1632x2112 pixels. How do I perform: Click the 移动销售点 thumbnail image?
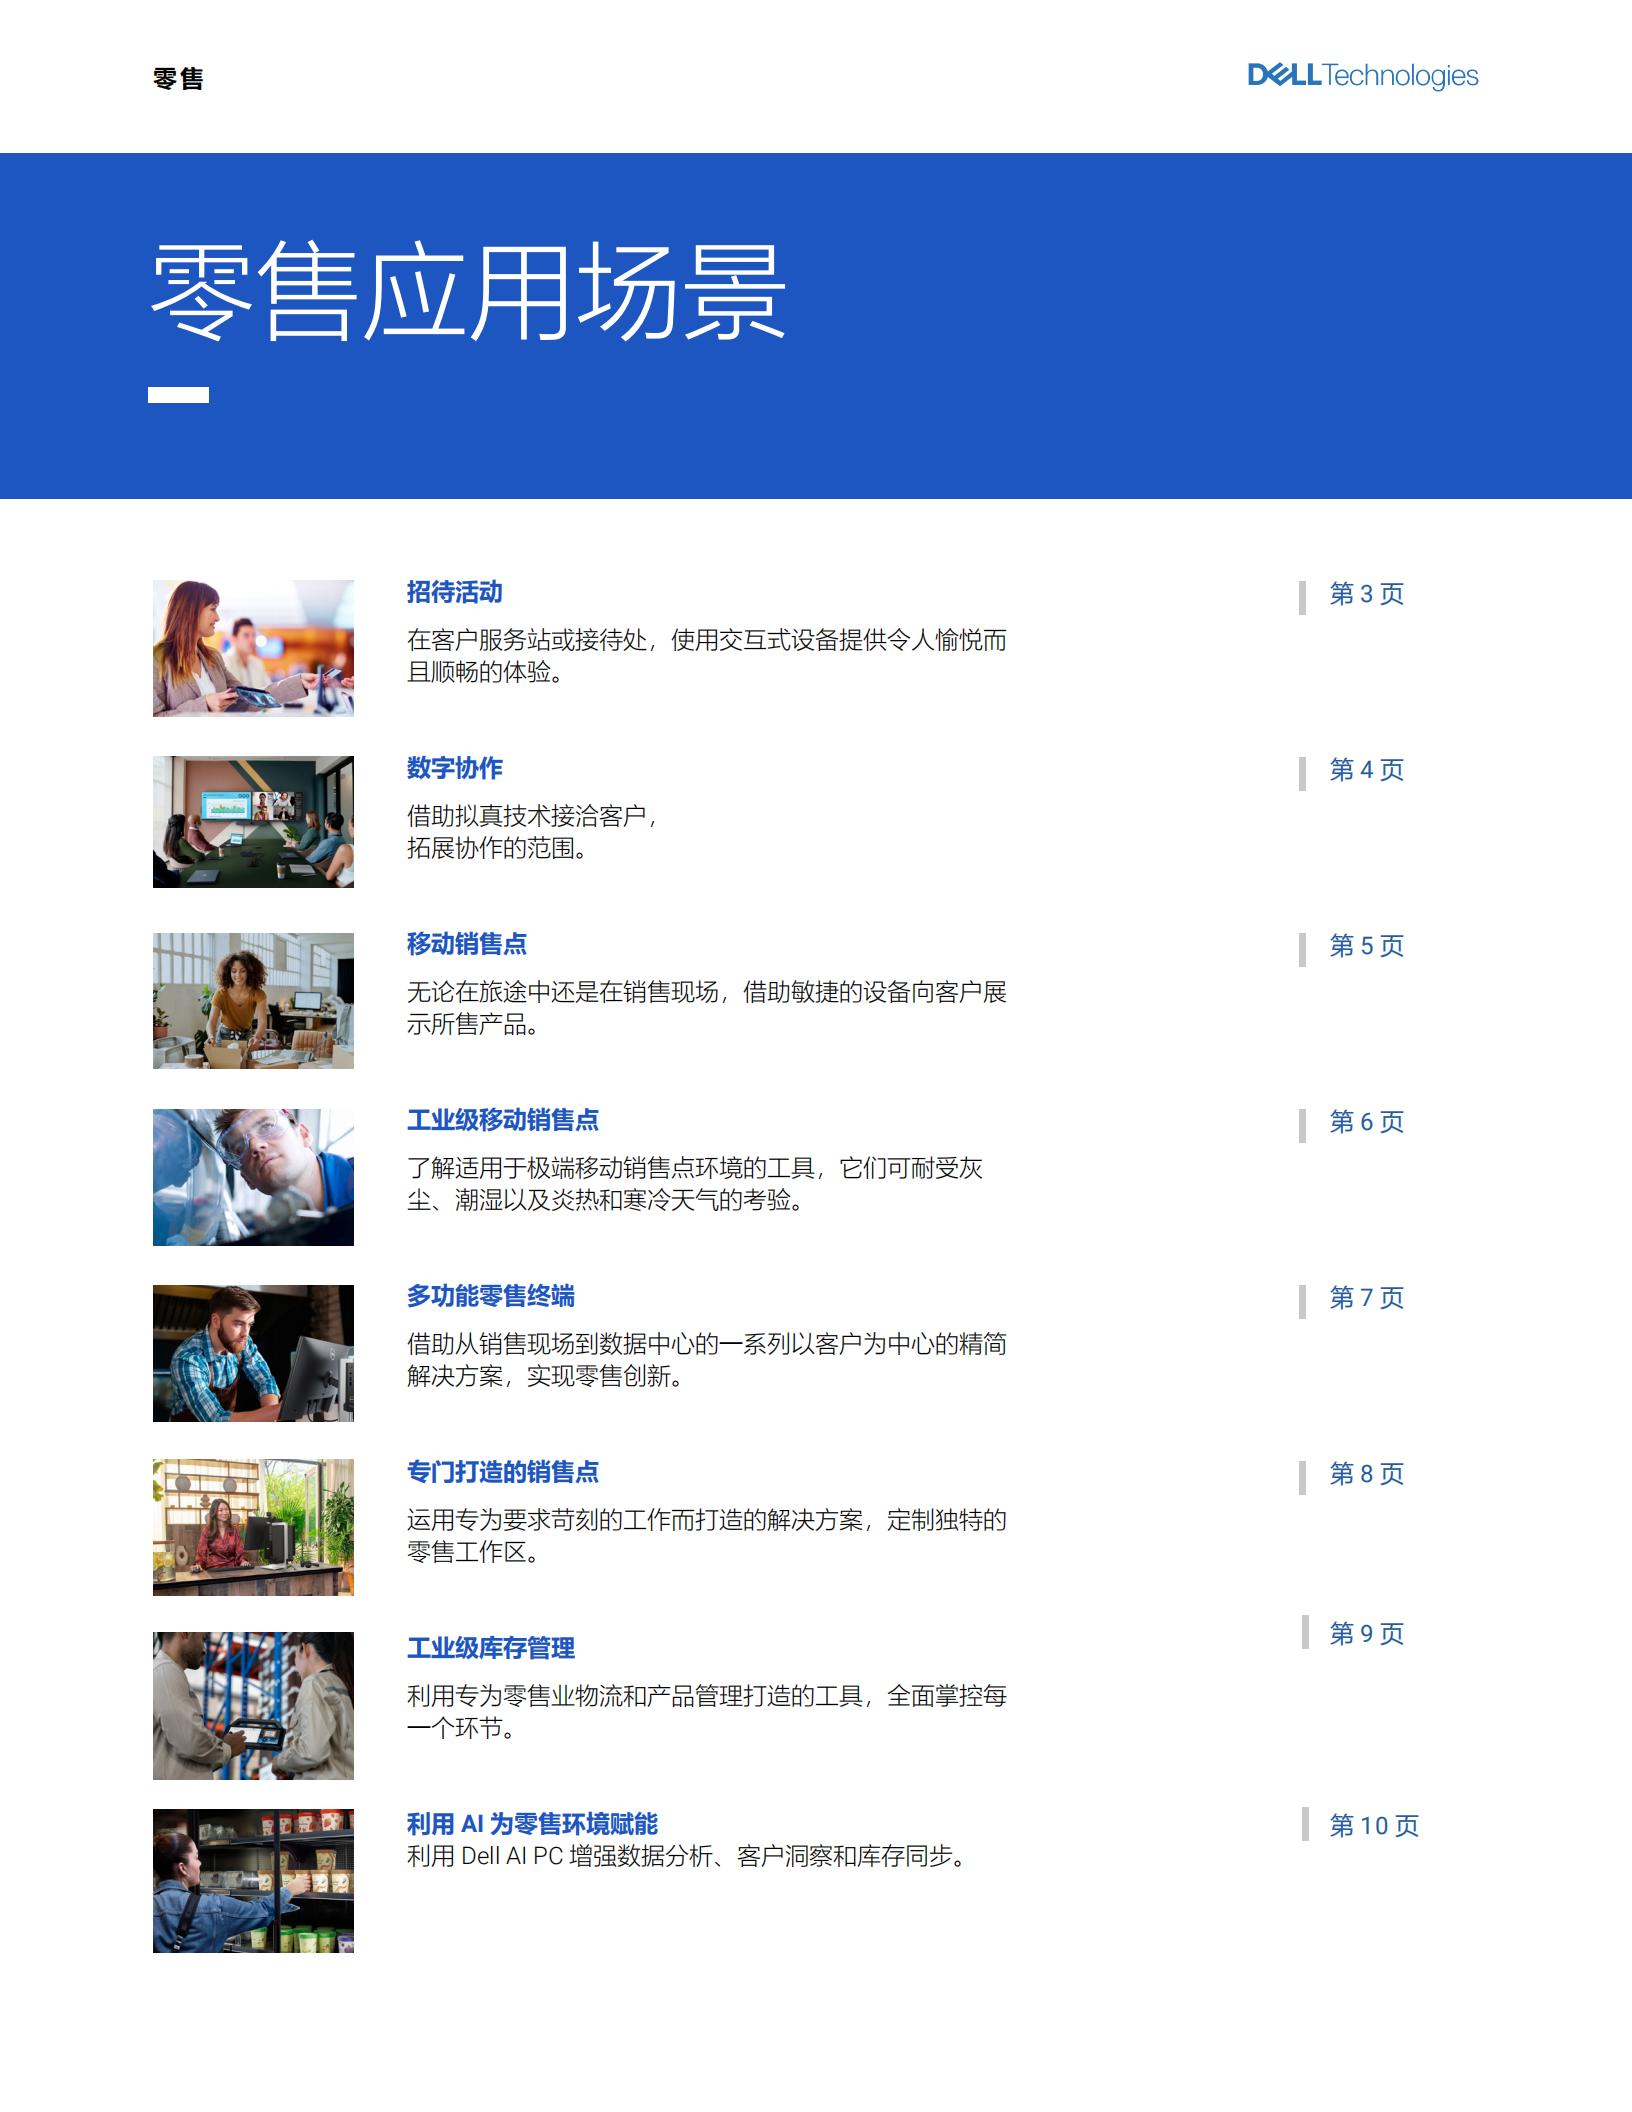tap(253, 1001)
